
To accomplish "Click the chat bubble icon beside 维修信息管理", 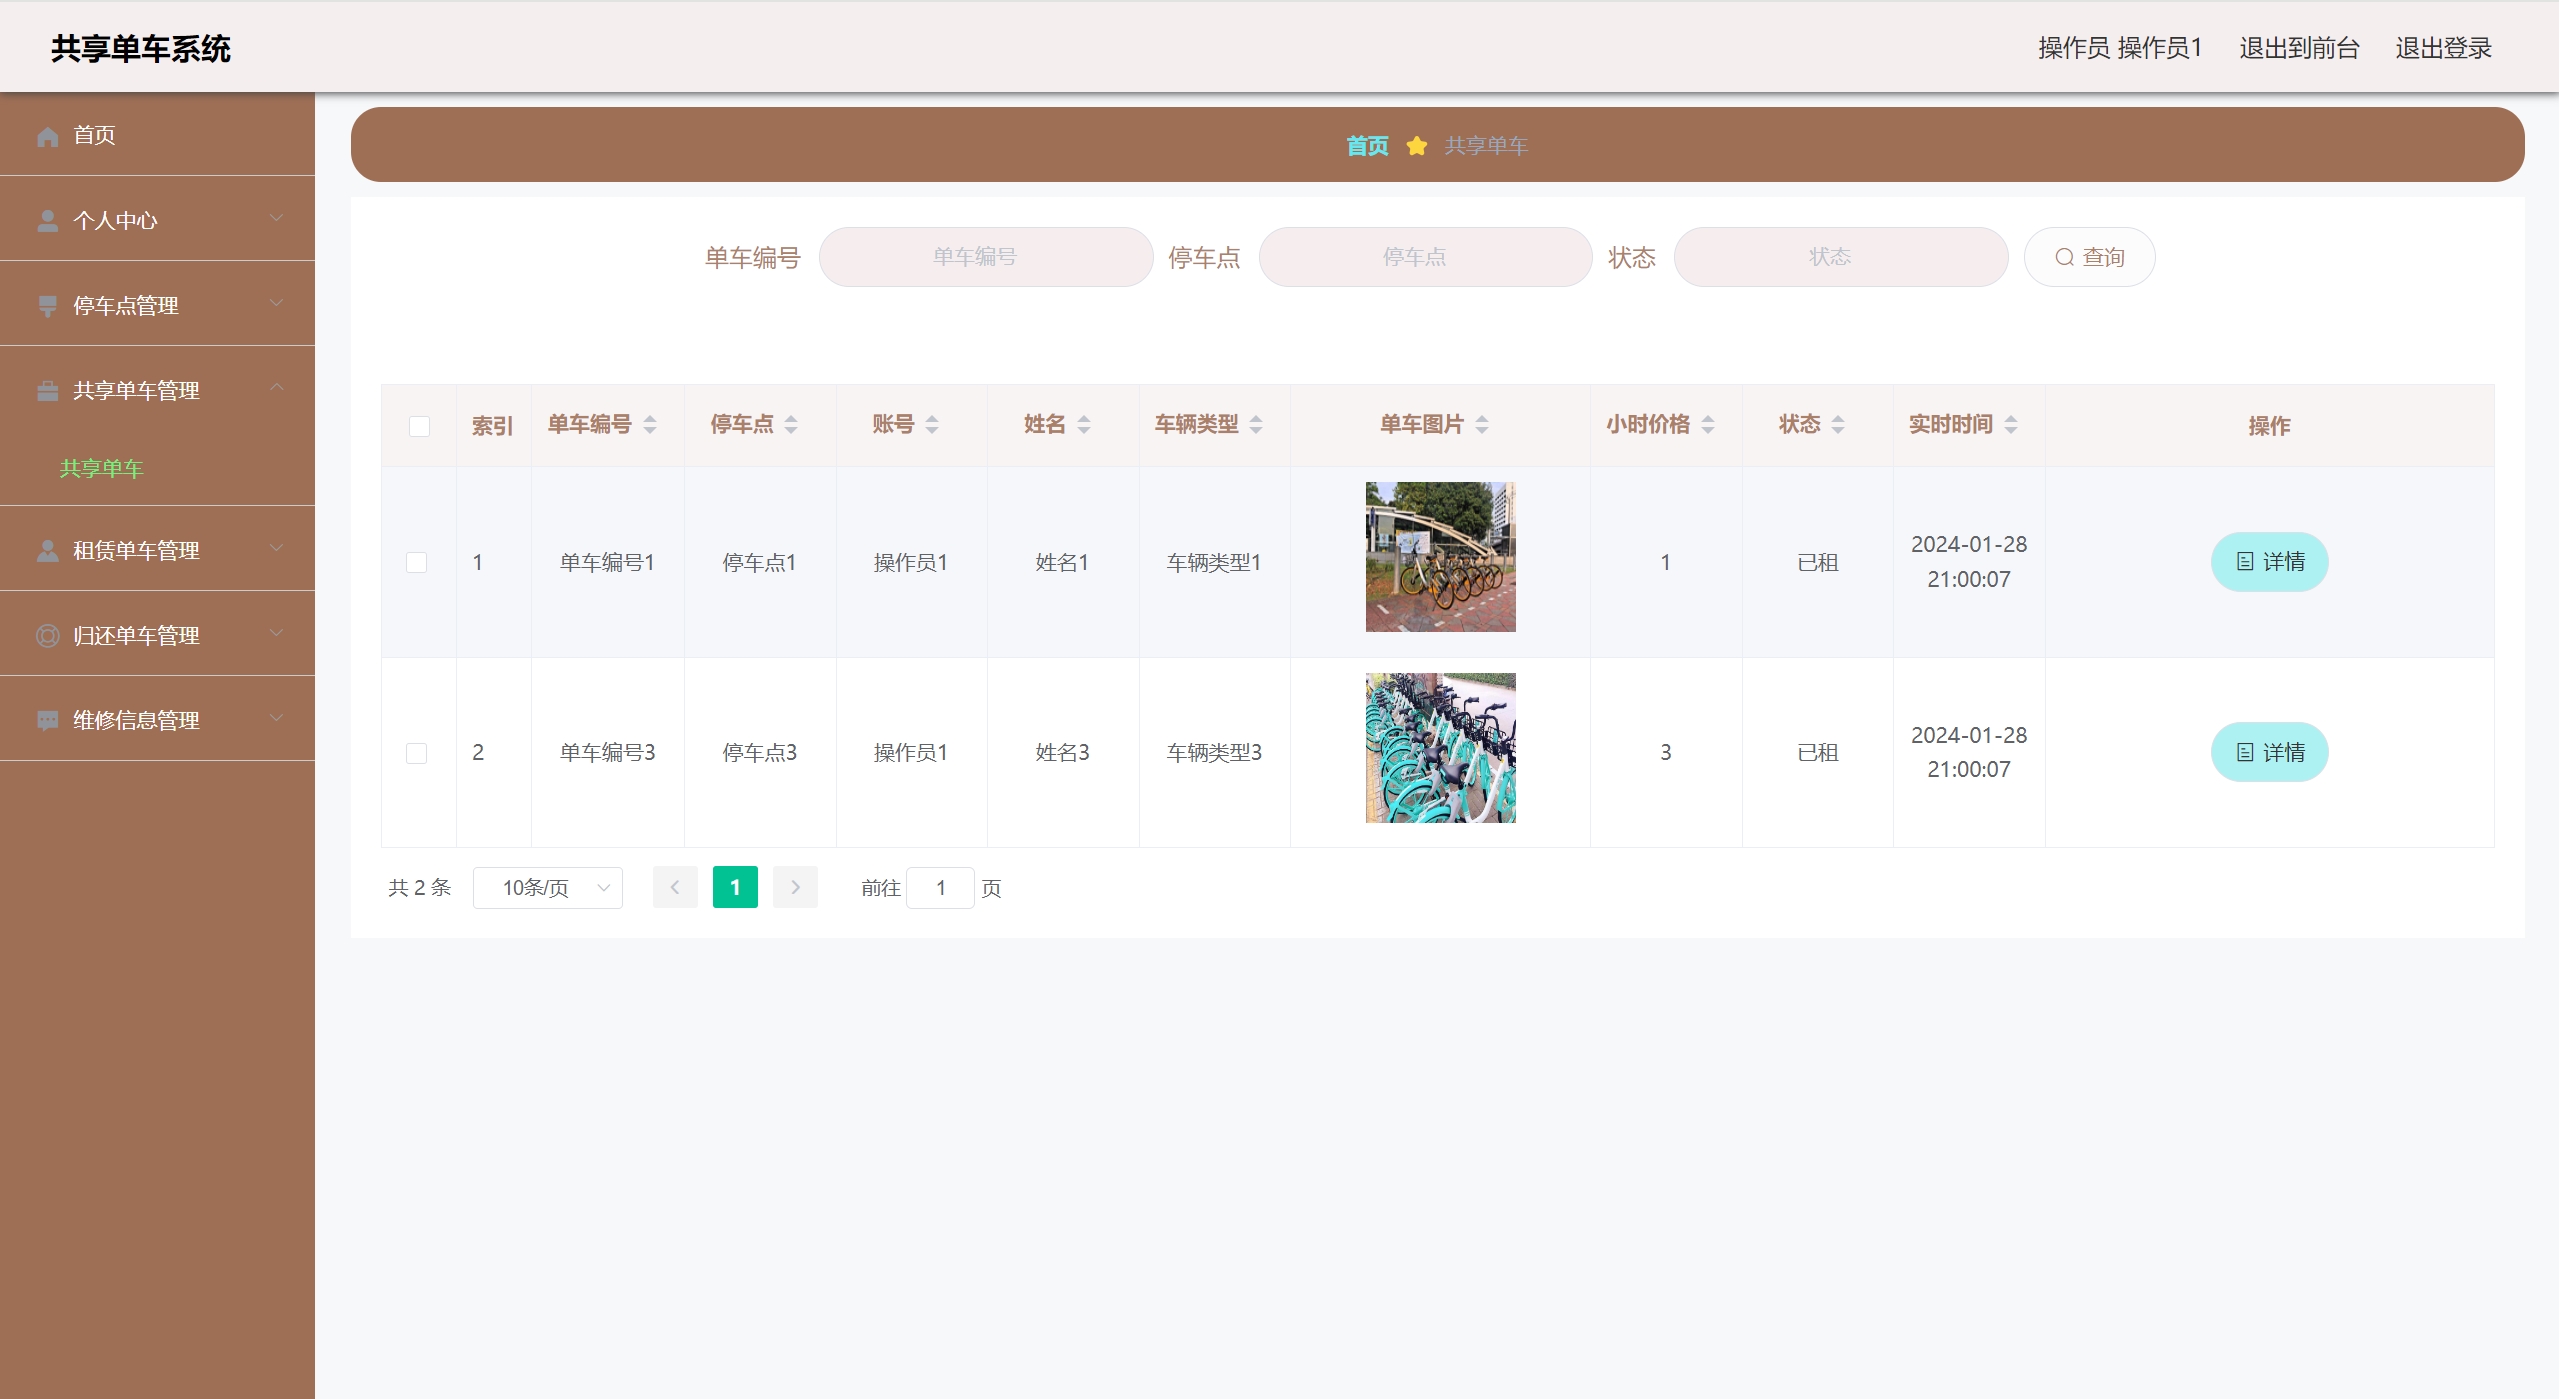I will pyautogui.click(x=47, y=720).
